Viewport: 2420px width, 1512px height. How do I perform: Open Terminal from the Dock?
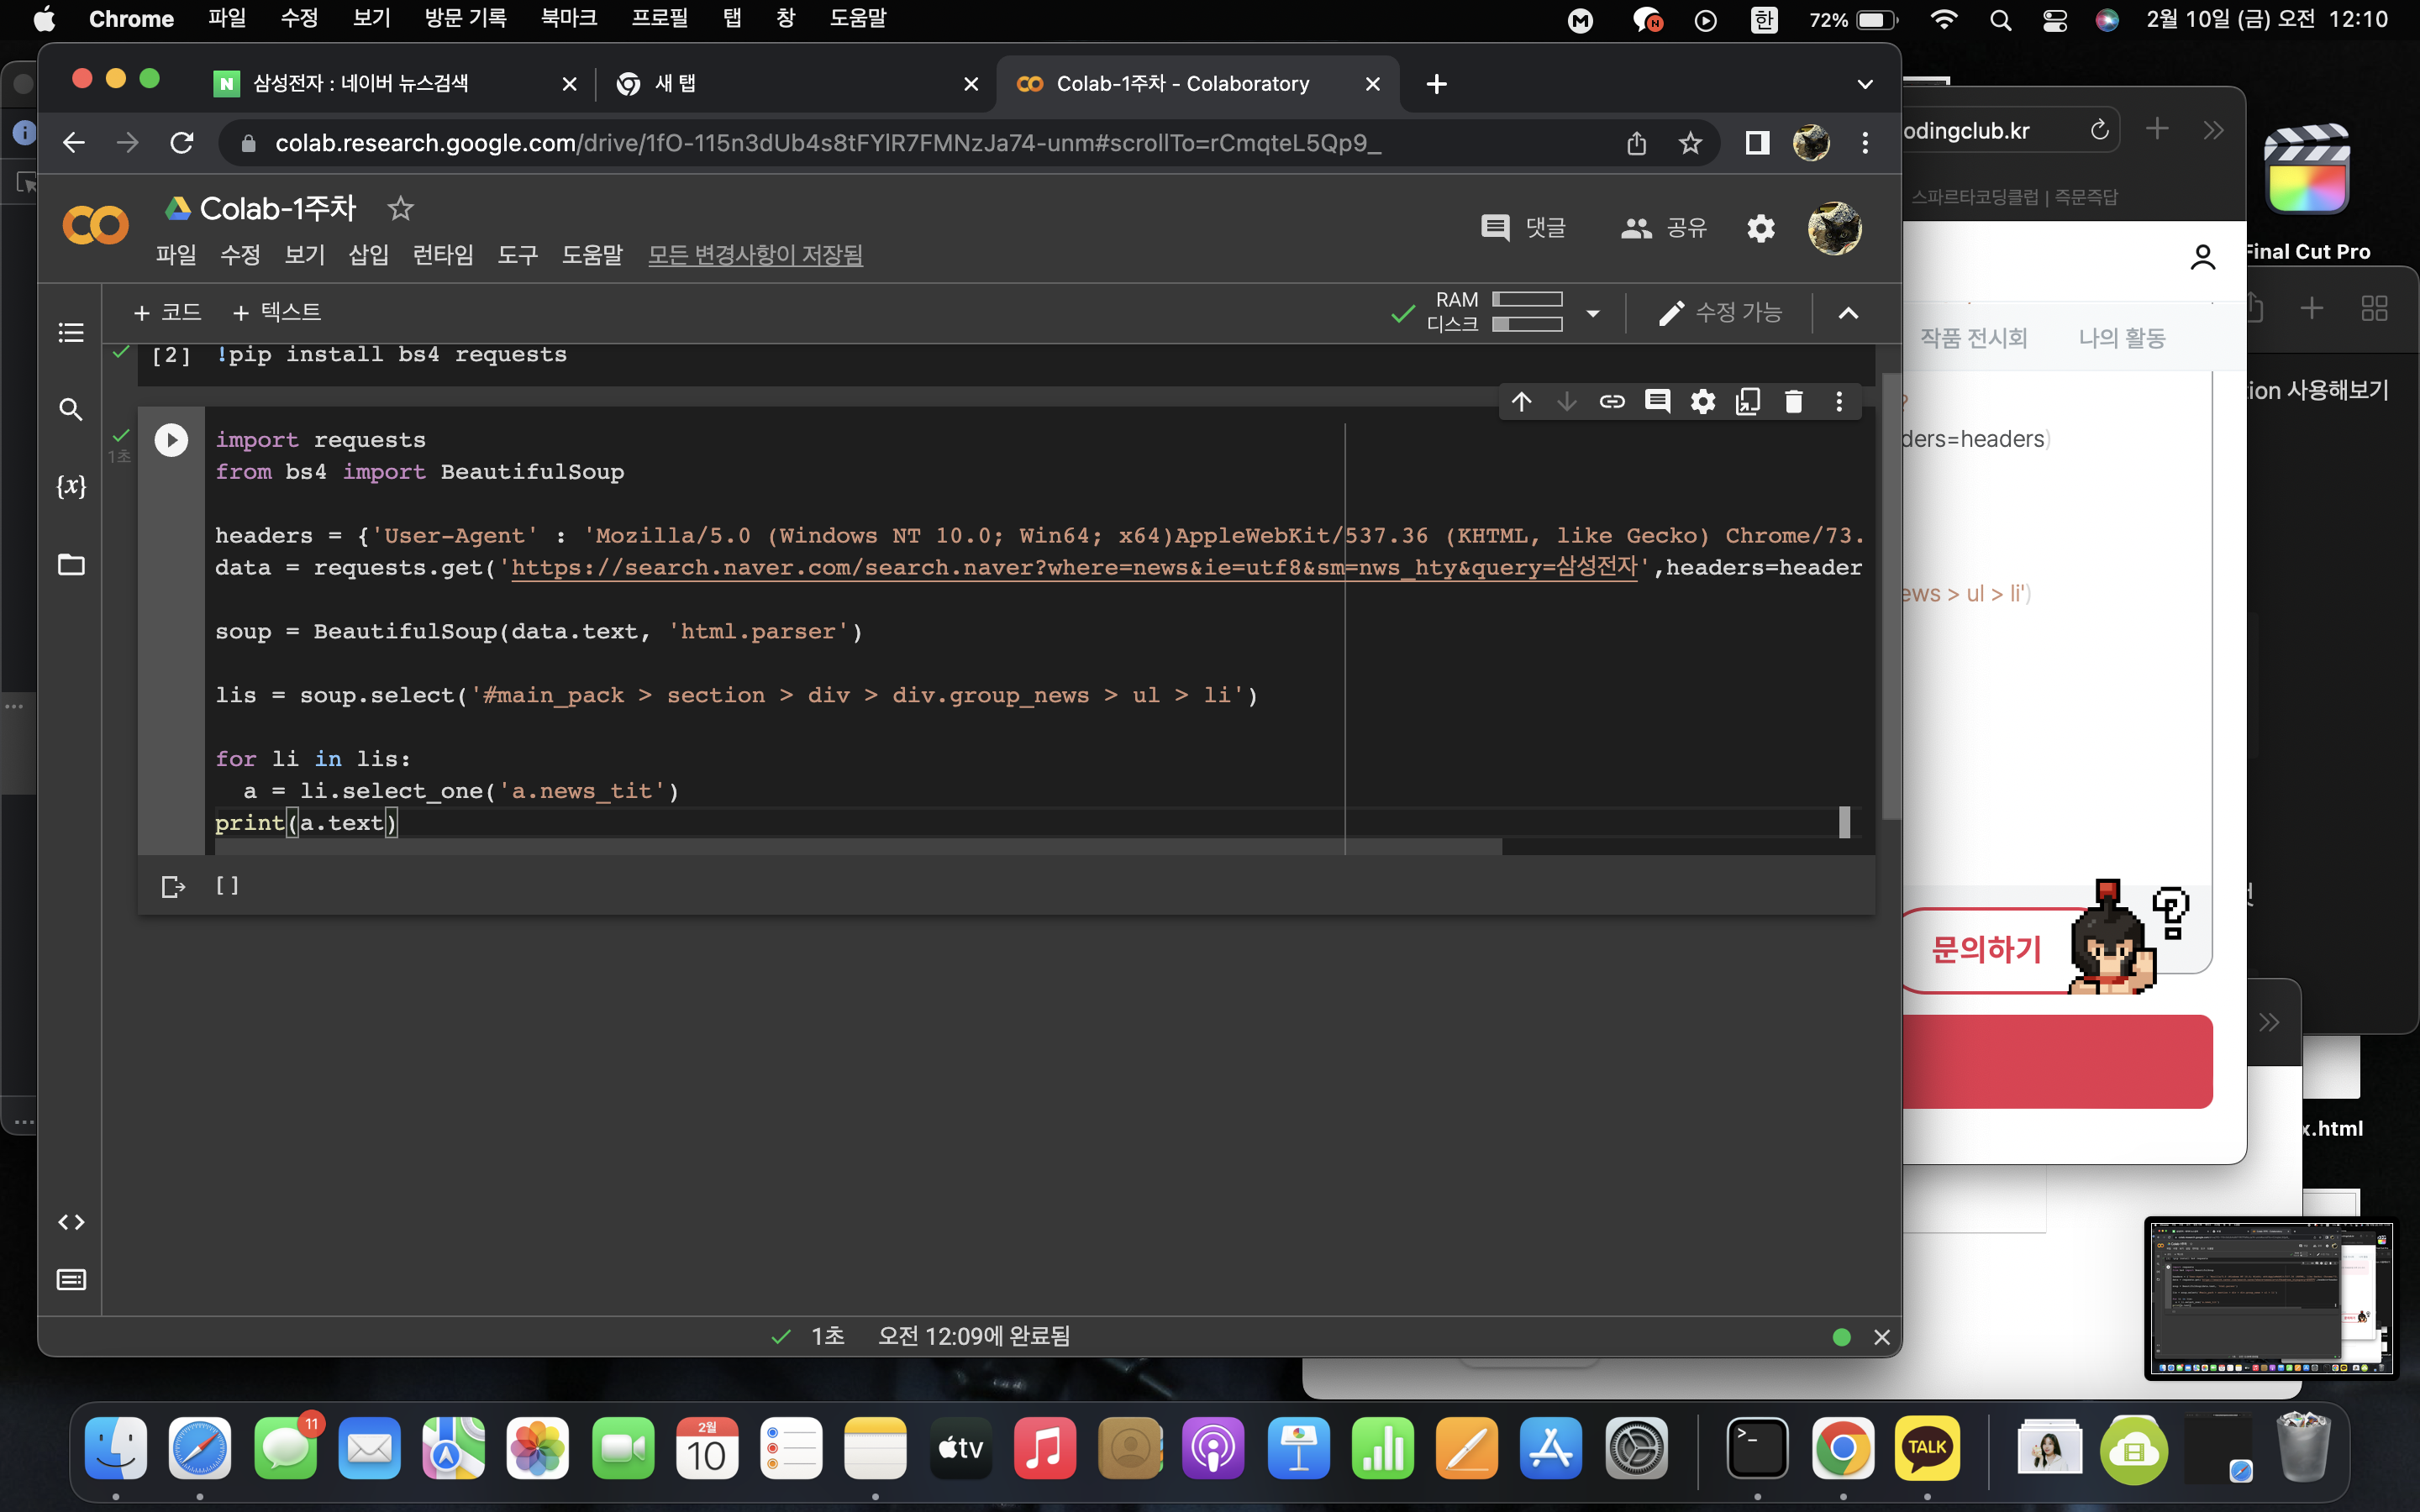[x=1757, y=1447]
